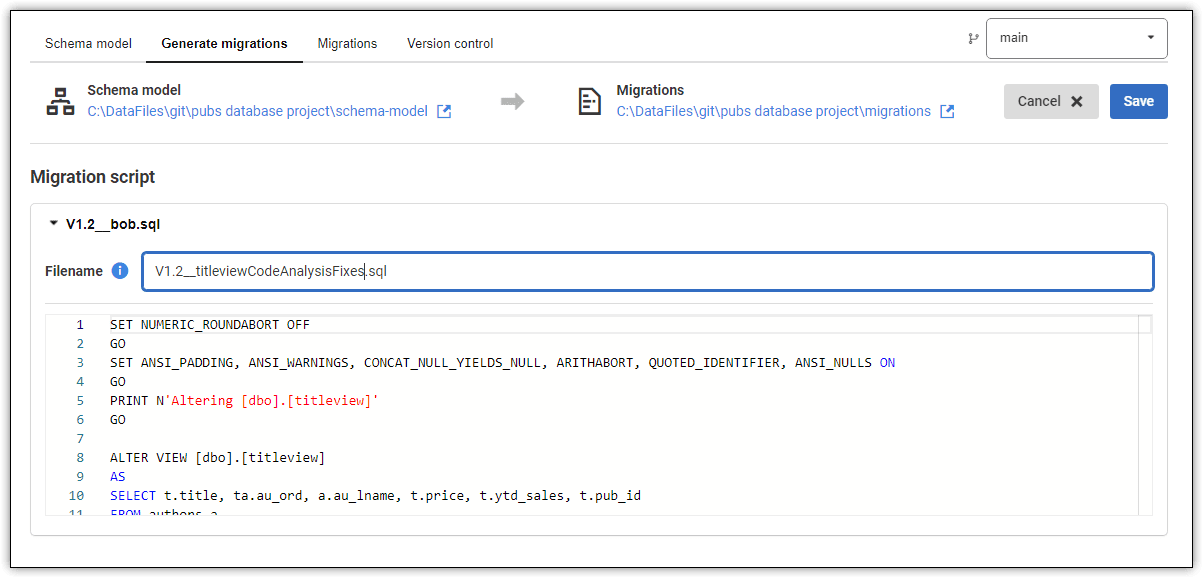Click the Schema model hierarchy icon
1203x578 pixels.
(60, 101)
